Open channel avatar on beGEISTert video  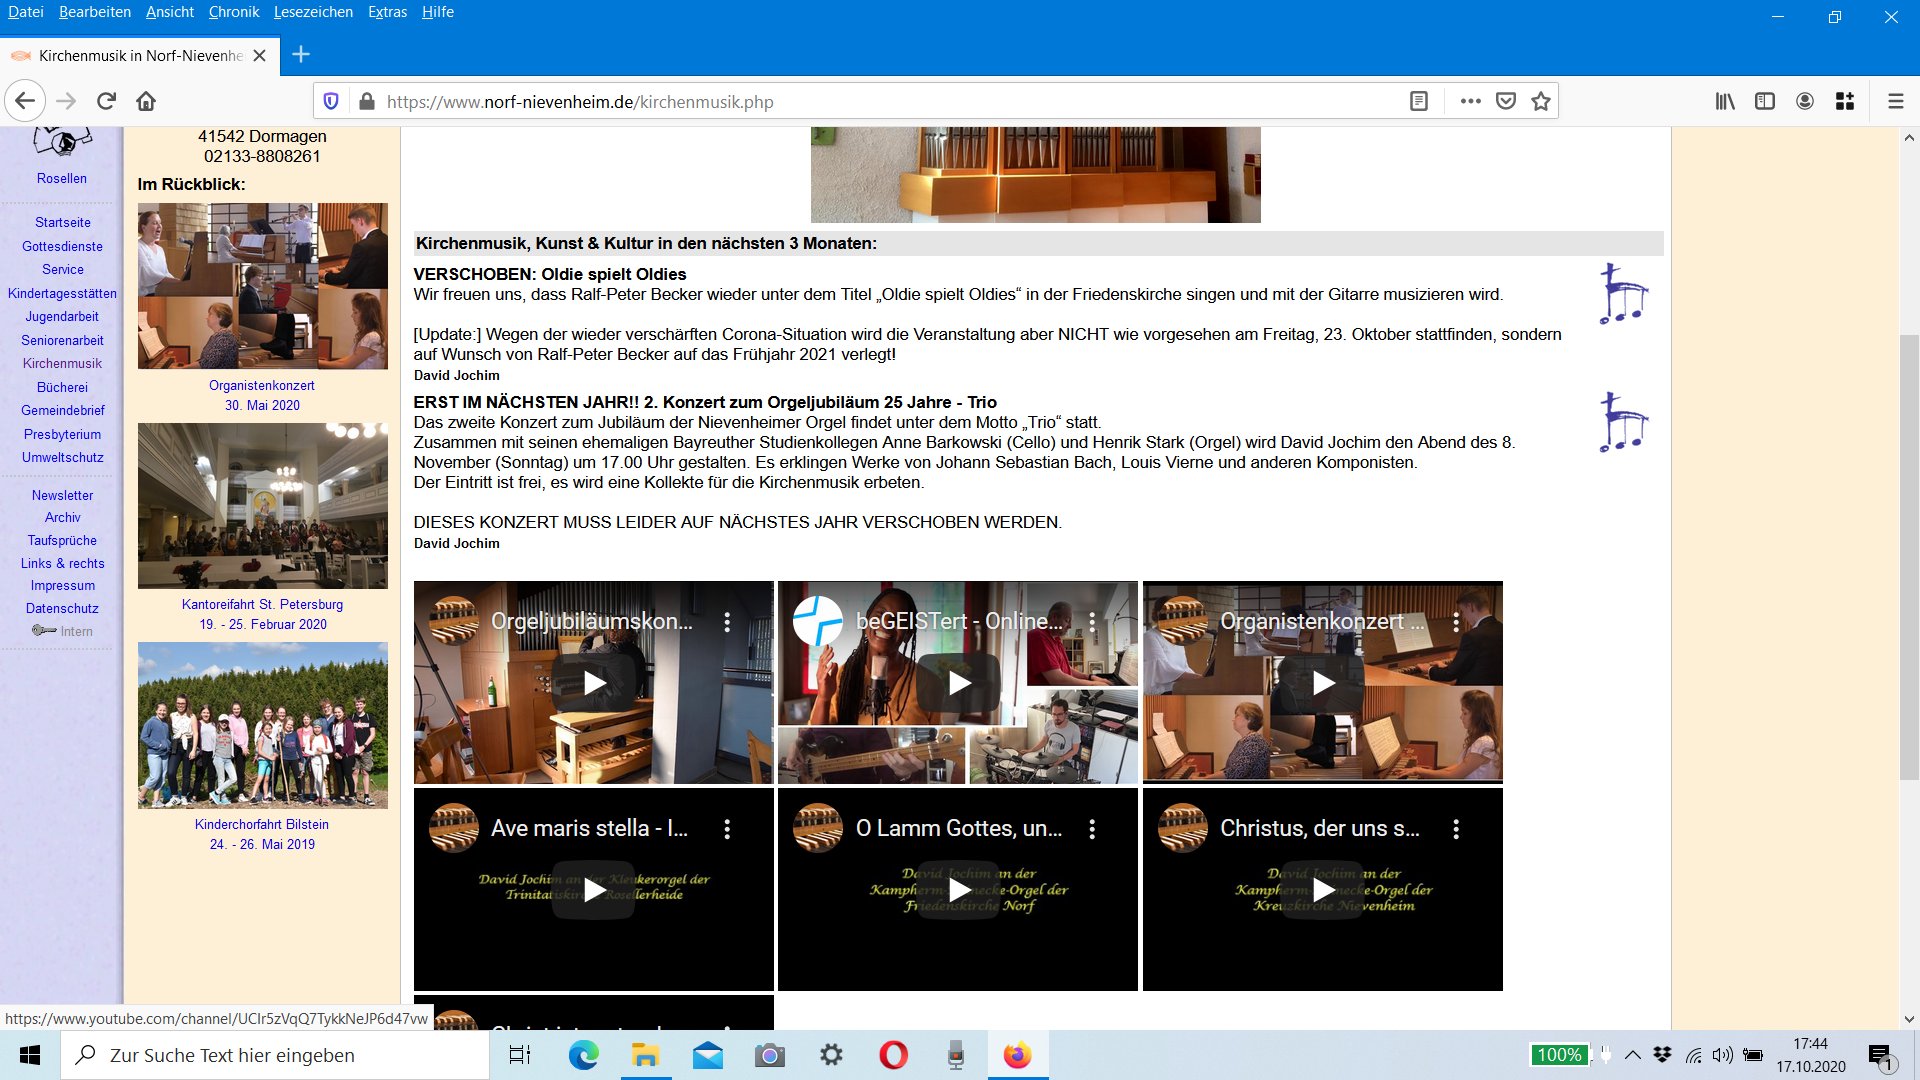[x=818, y=621]
